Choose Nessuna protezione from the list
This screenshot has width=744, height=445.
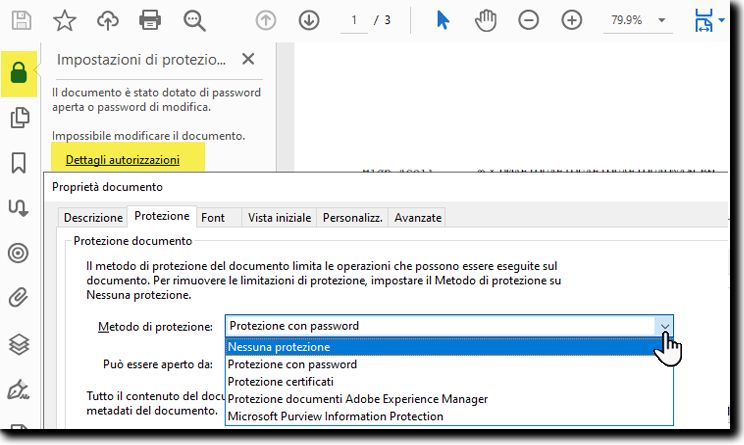(x=449, y=347)
